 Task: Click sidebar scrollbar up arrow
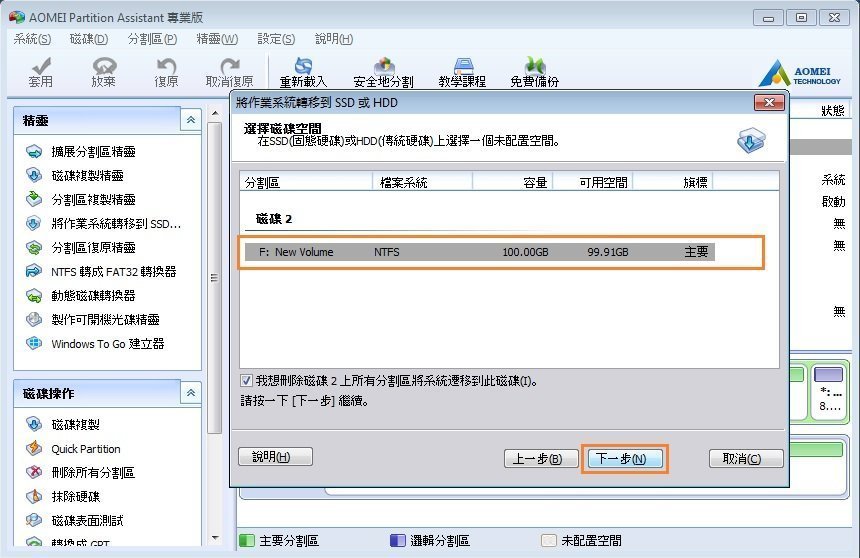pos(215,114)
